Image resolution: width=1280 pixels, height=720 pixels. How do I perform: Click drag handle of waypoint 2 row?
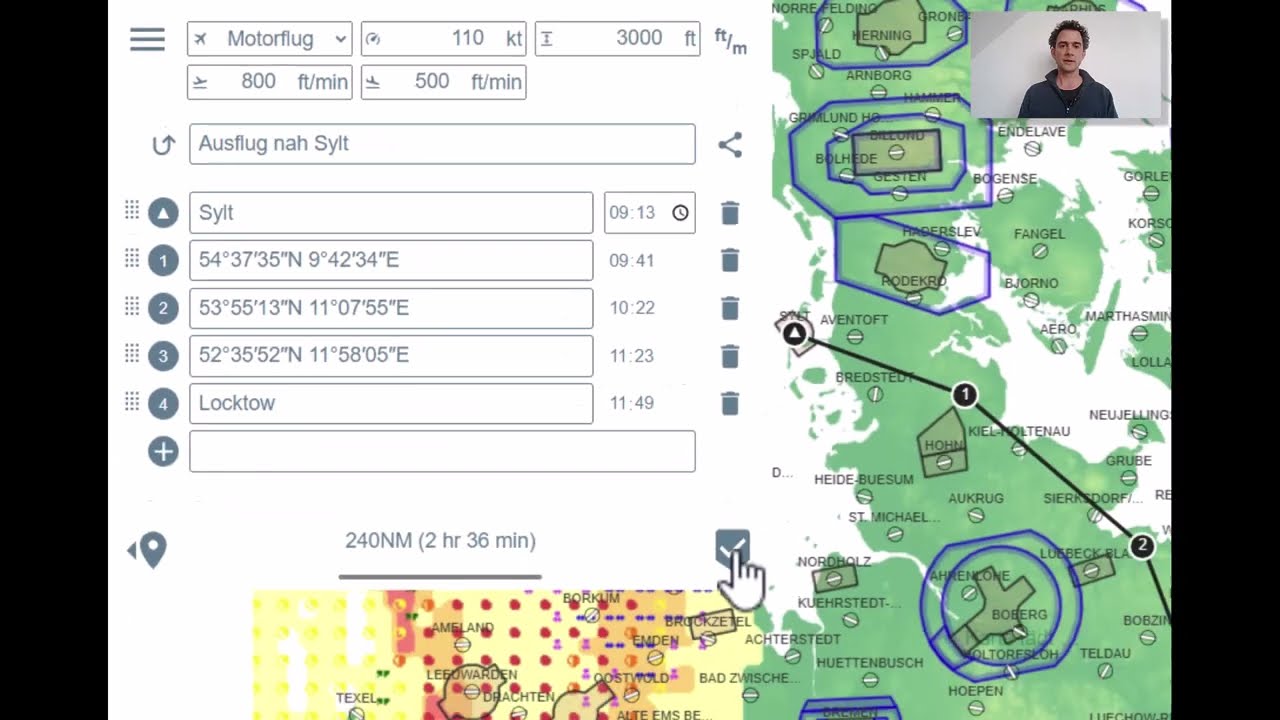[x=131, y=305]
